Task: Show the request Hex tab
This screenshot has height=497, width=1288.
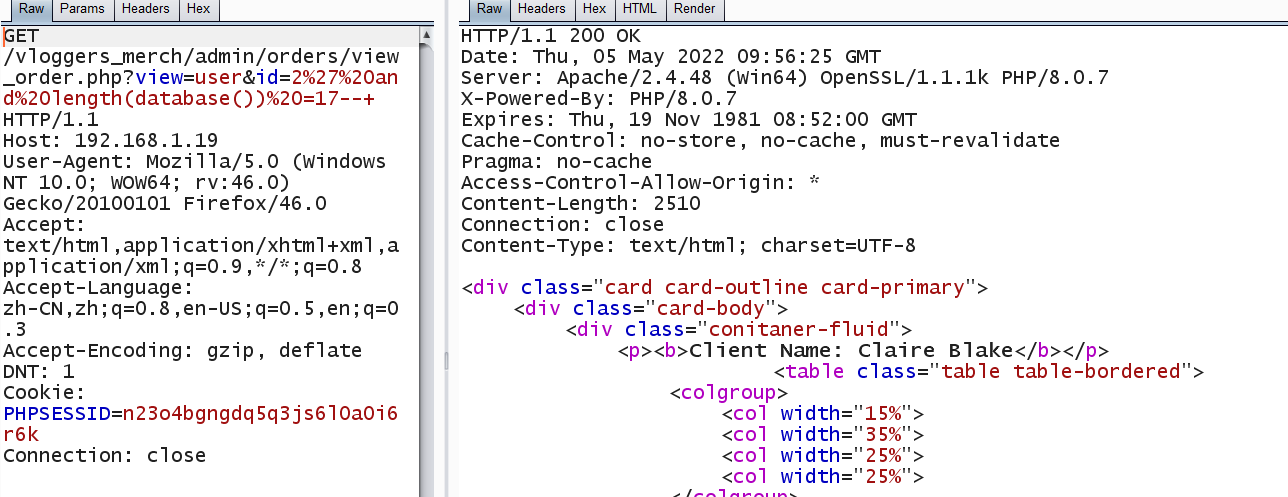Action: coord(198,10)
